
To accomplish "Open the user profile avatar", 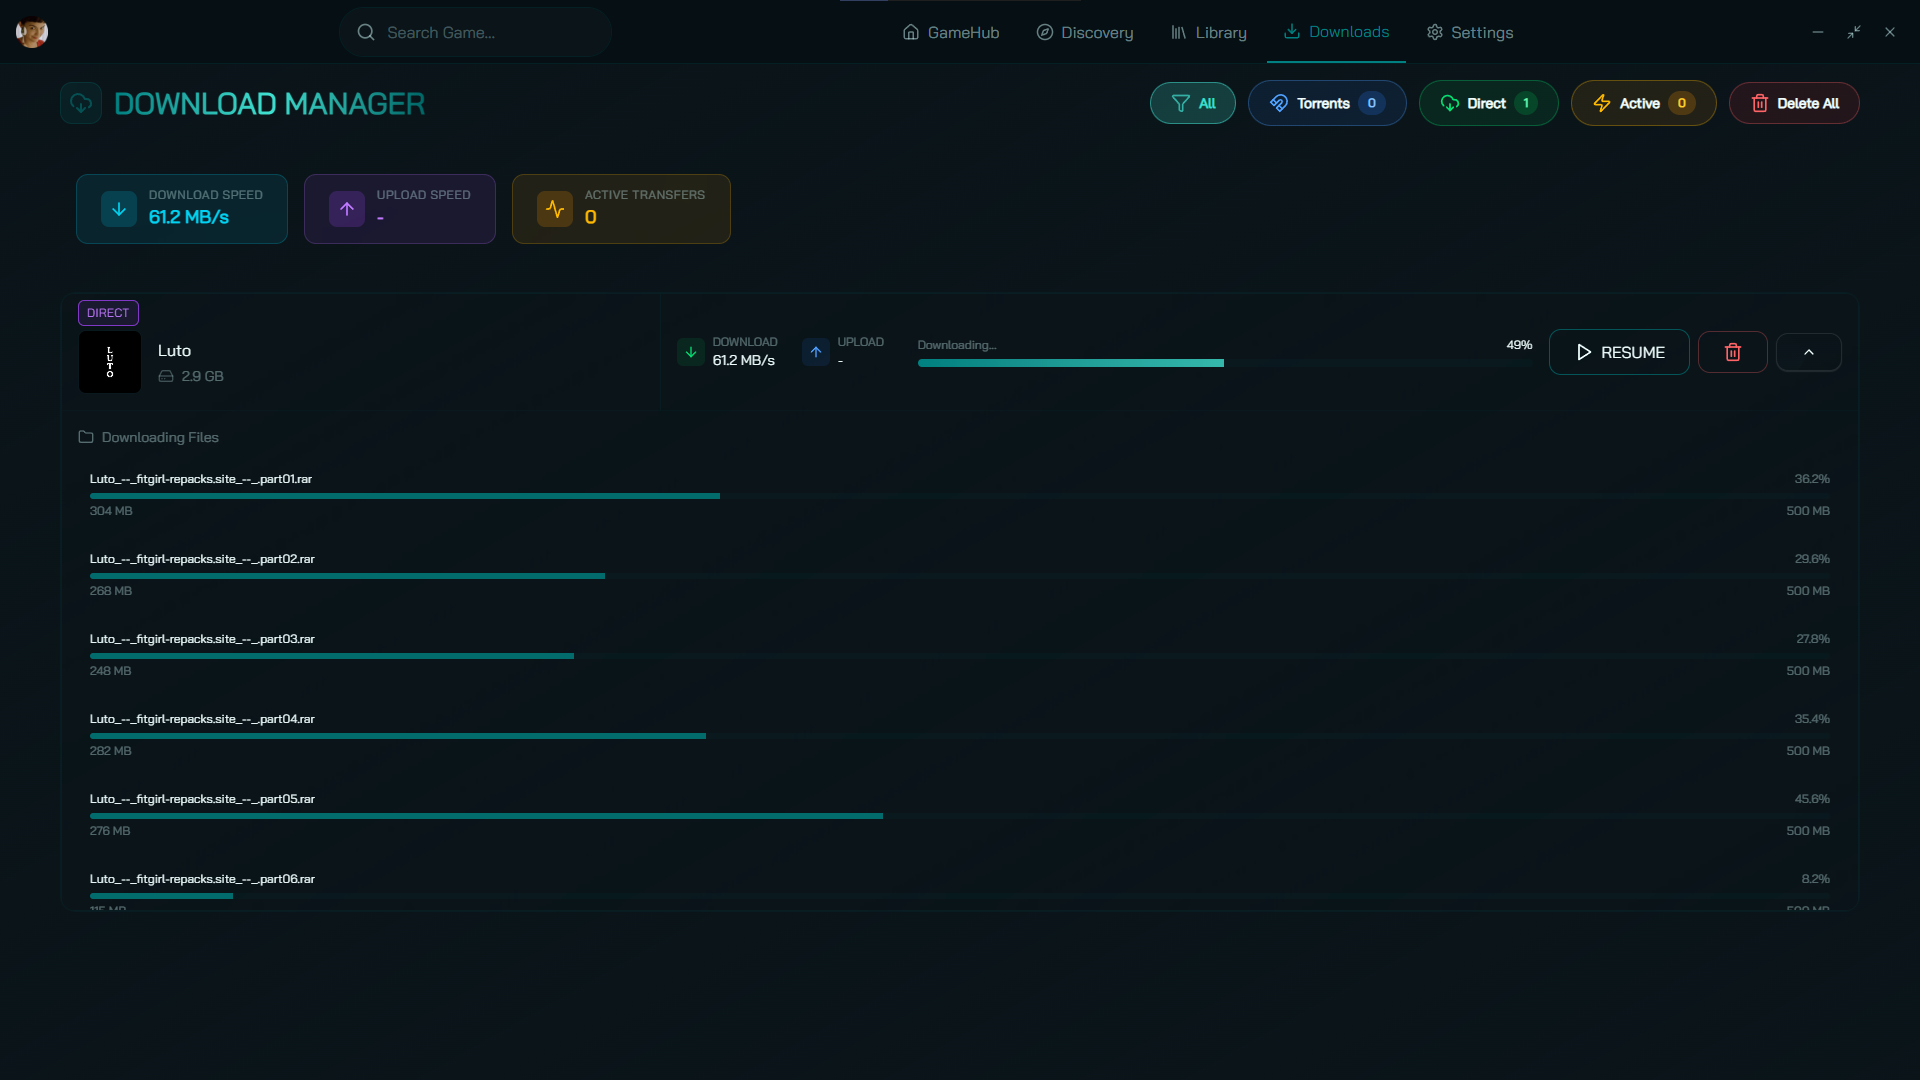I will click(32, 32).
